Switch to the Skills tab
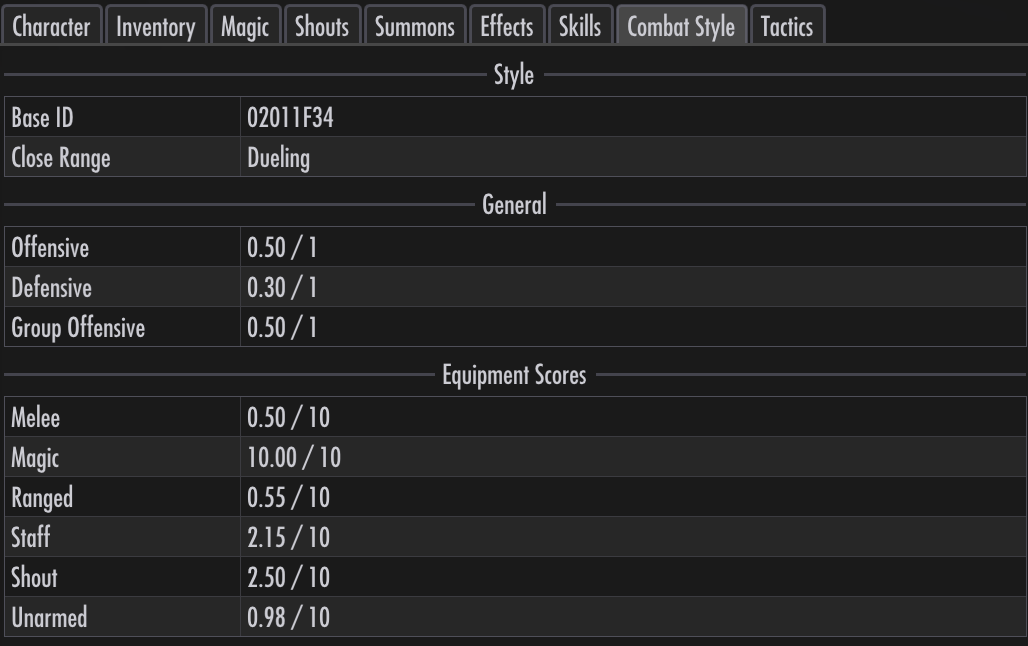 click(580, 25)
